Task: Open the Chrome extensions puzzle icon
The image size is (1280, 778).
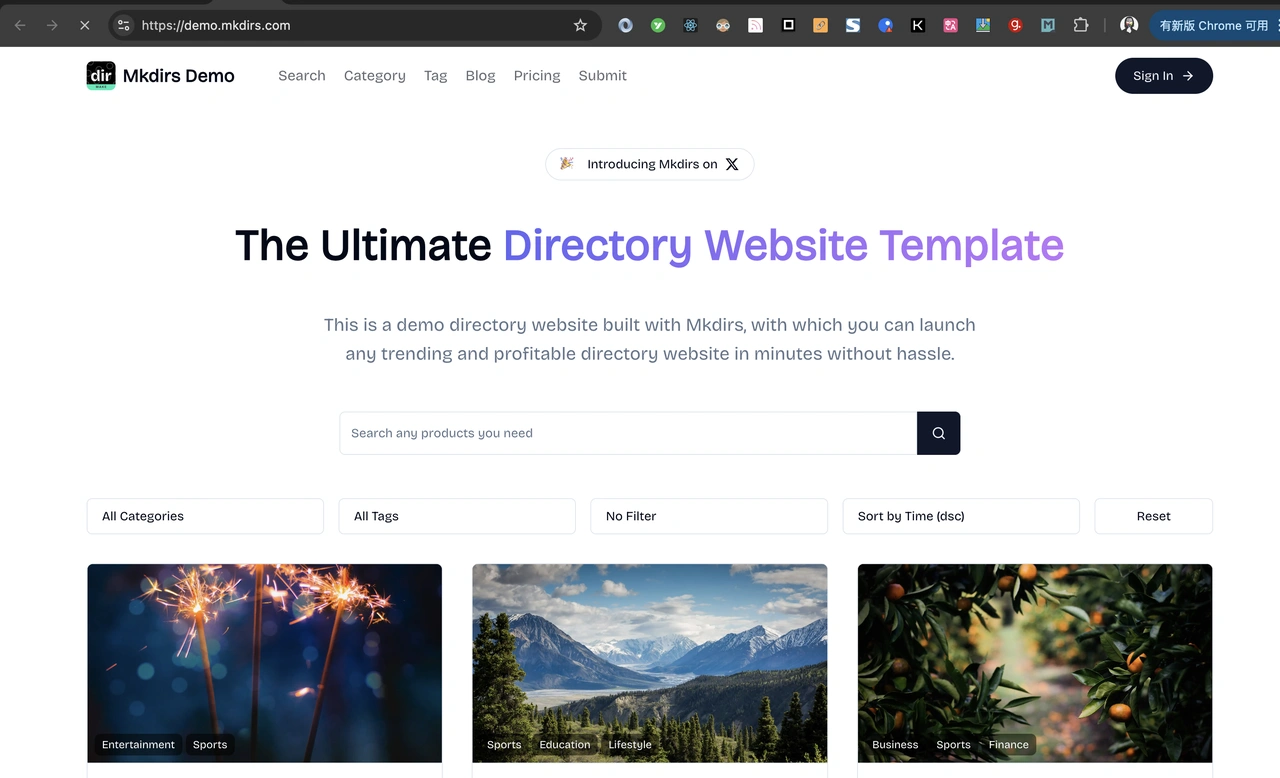Action: click(1080, 25)
